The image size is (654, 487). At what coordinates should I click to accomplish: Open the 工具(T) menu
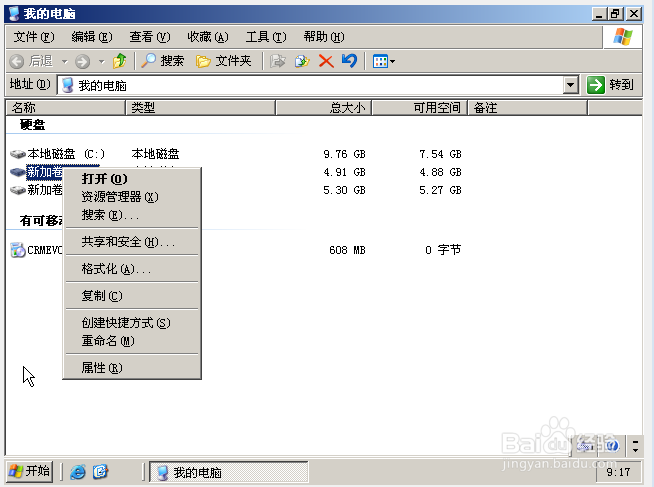click(x=266, y=37)
